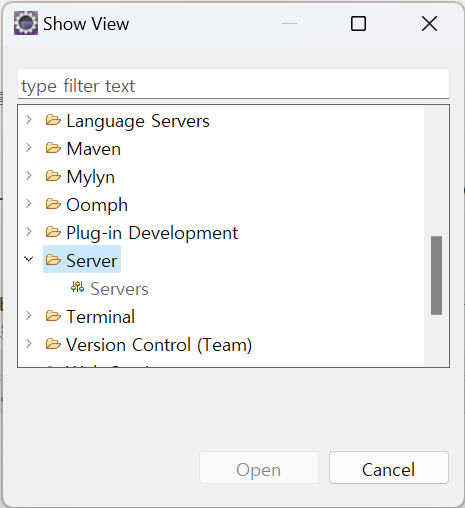Expand the Mylyn category

(x=29, y=176)
